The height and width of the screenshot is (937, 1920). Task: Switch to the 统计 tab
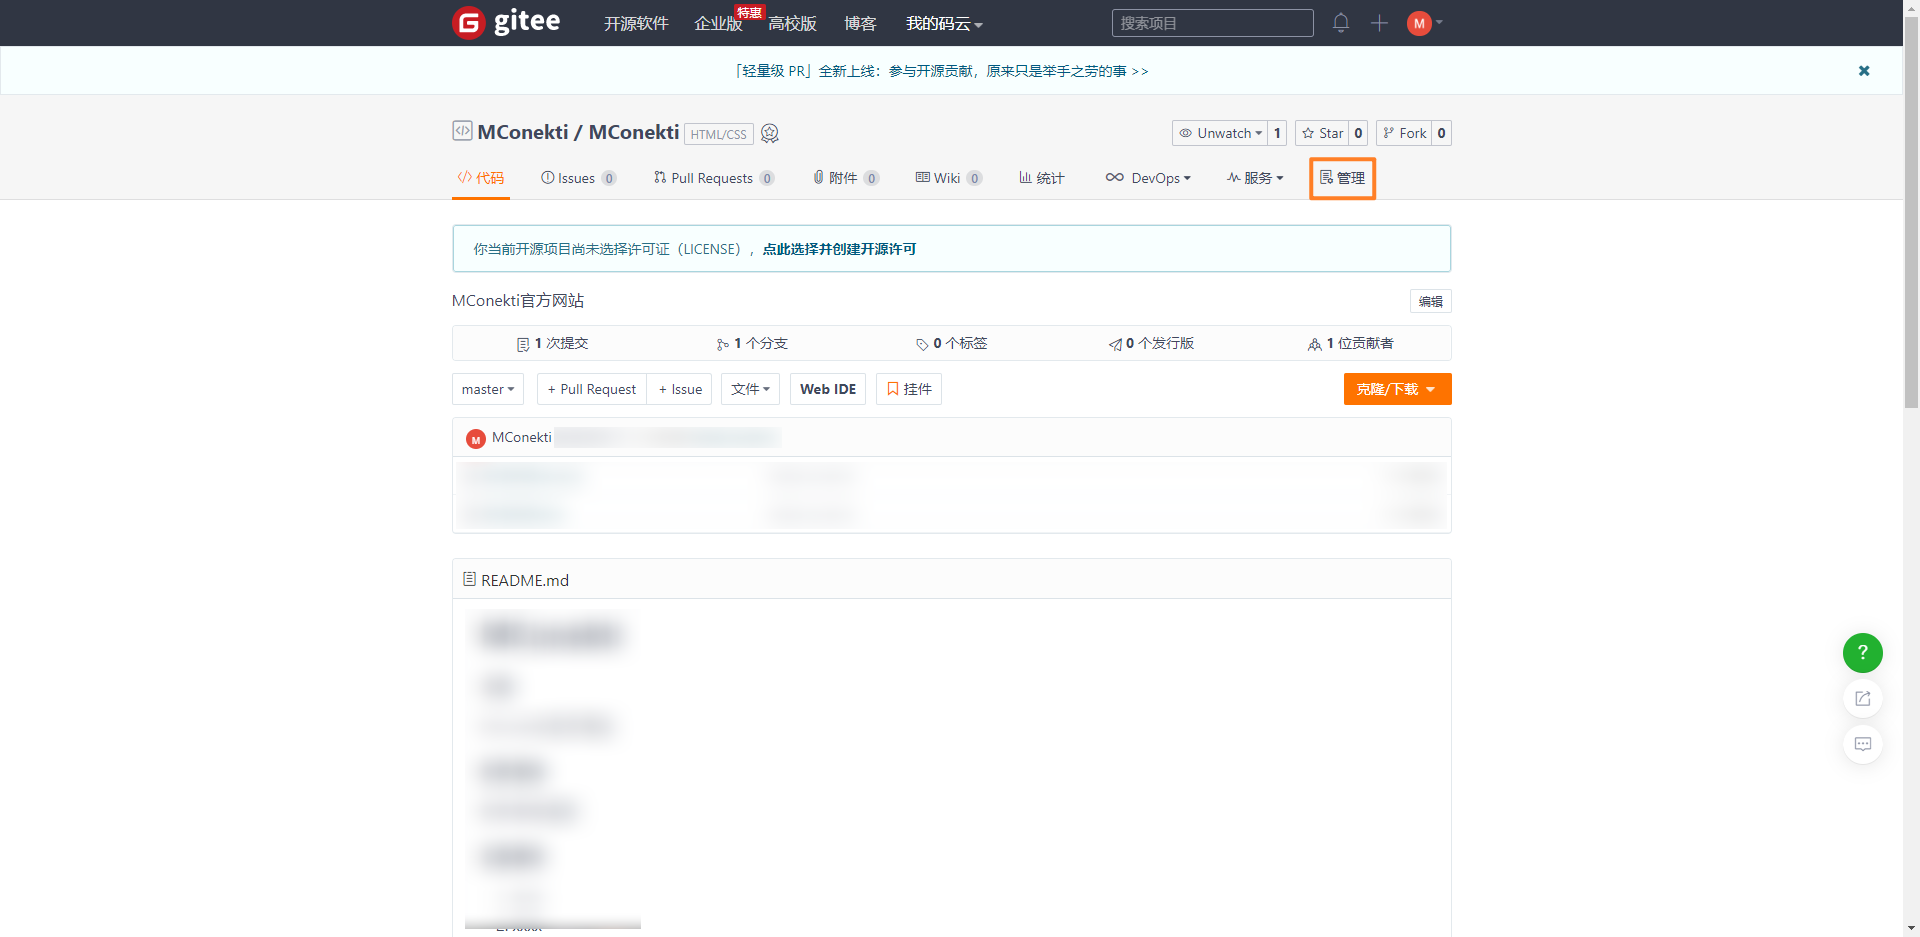click(x=1042, y=178)
